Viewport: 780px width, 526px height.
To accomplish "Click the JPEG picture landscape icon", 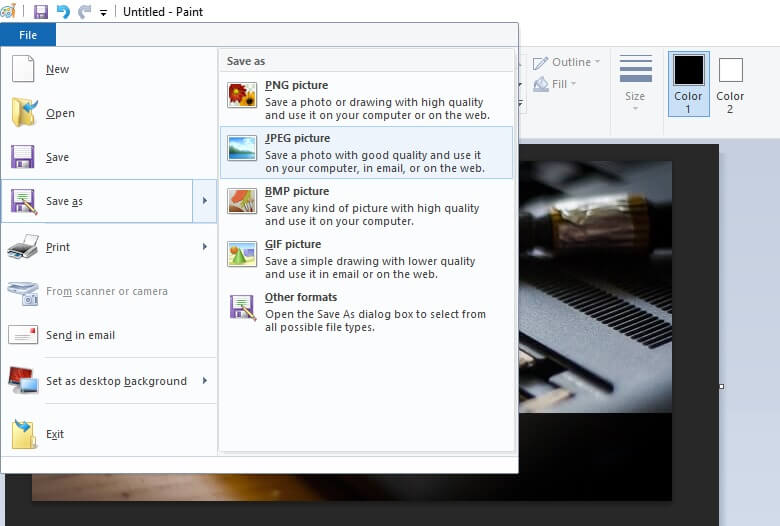I will tap(242, 148).
